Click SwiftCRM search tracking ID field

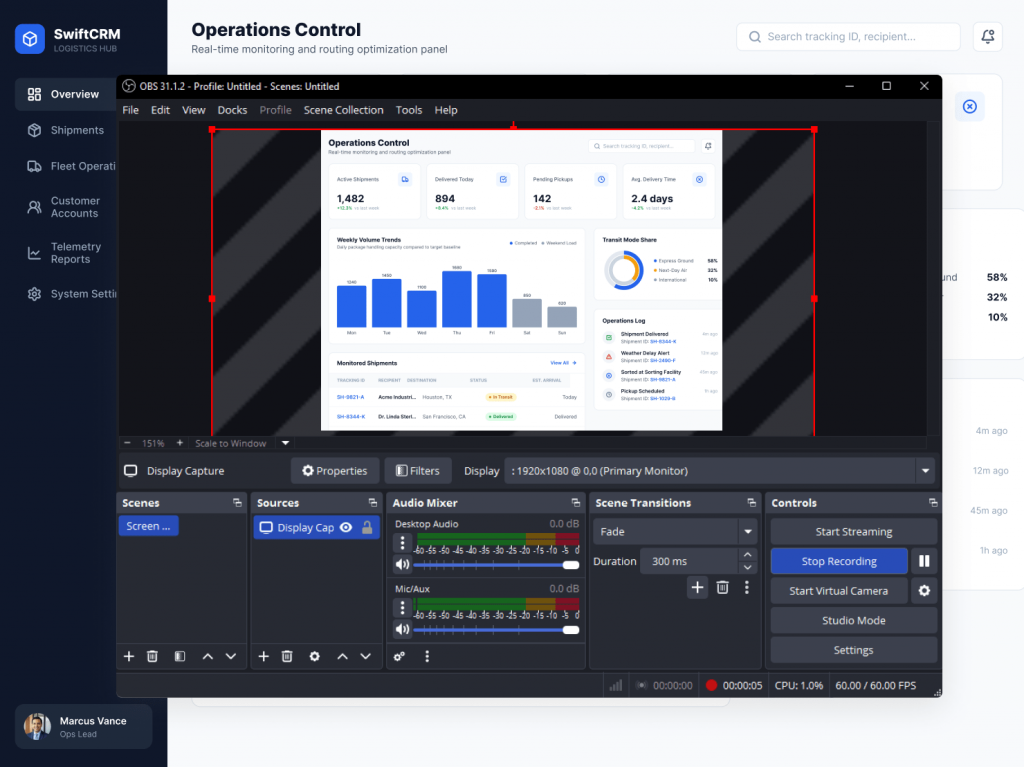(848, 37)
